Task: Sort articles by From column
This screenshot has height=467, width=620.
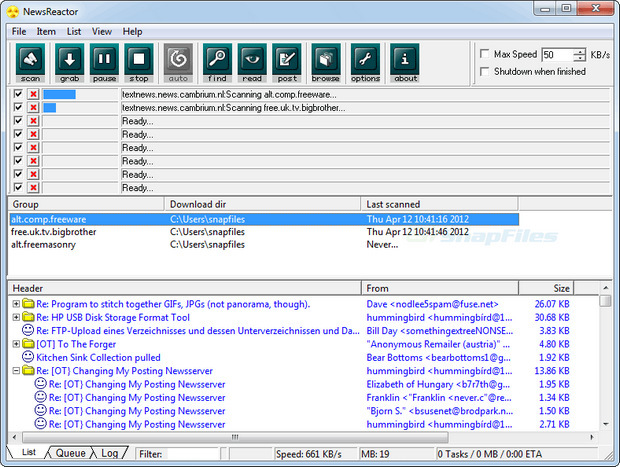Action: 440,288
